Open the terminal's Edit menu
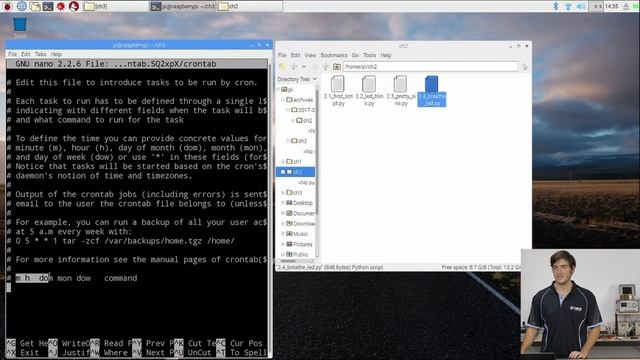 pyautogui.click(x=26, y=54)
